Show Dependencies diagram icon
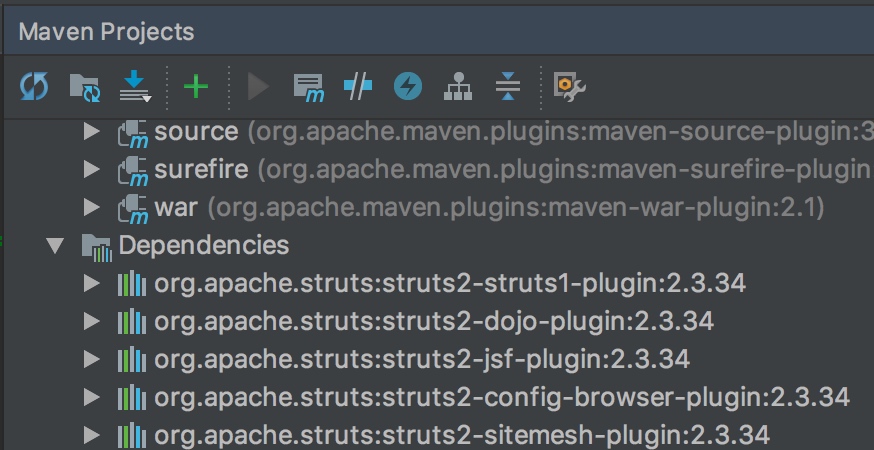 [x=458, y=87]
